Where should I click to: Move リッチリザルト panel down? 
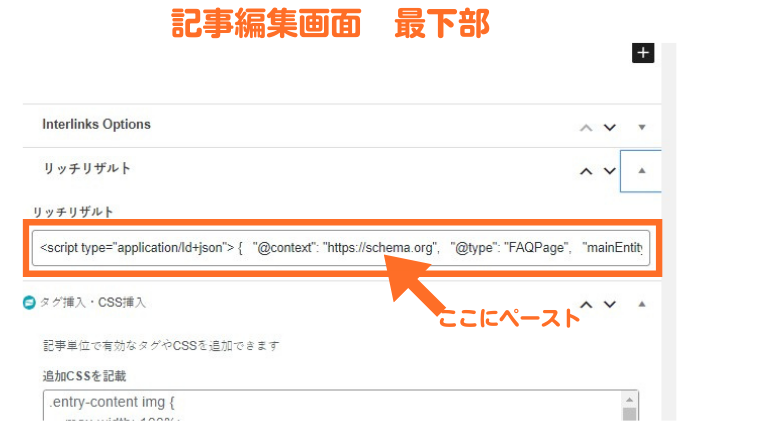[x=610, y=171]
